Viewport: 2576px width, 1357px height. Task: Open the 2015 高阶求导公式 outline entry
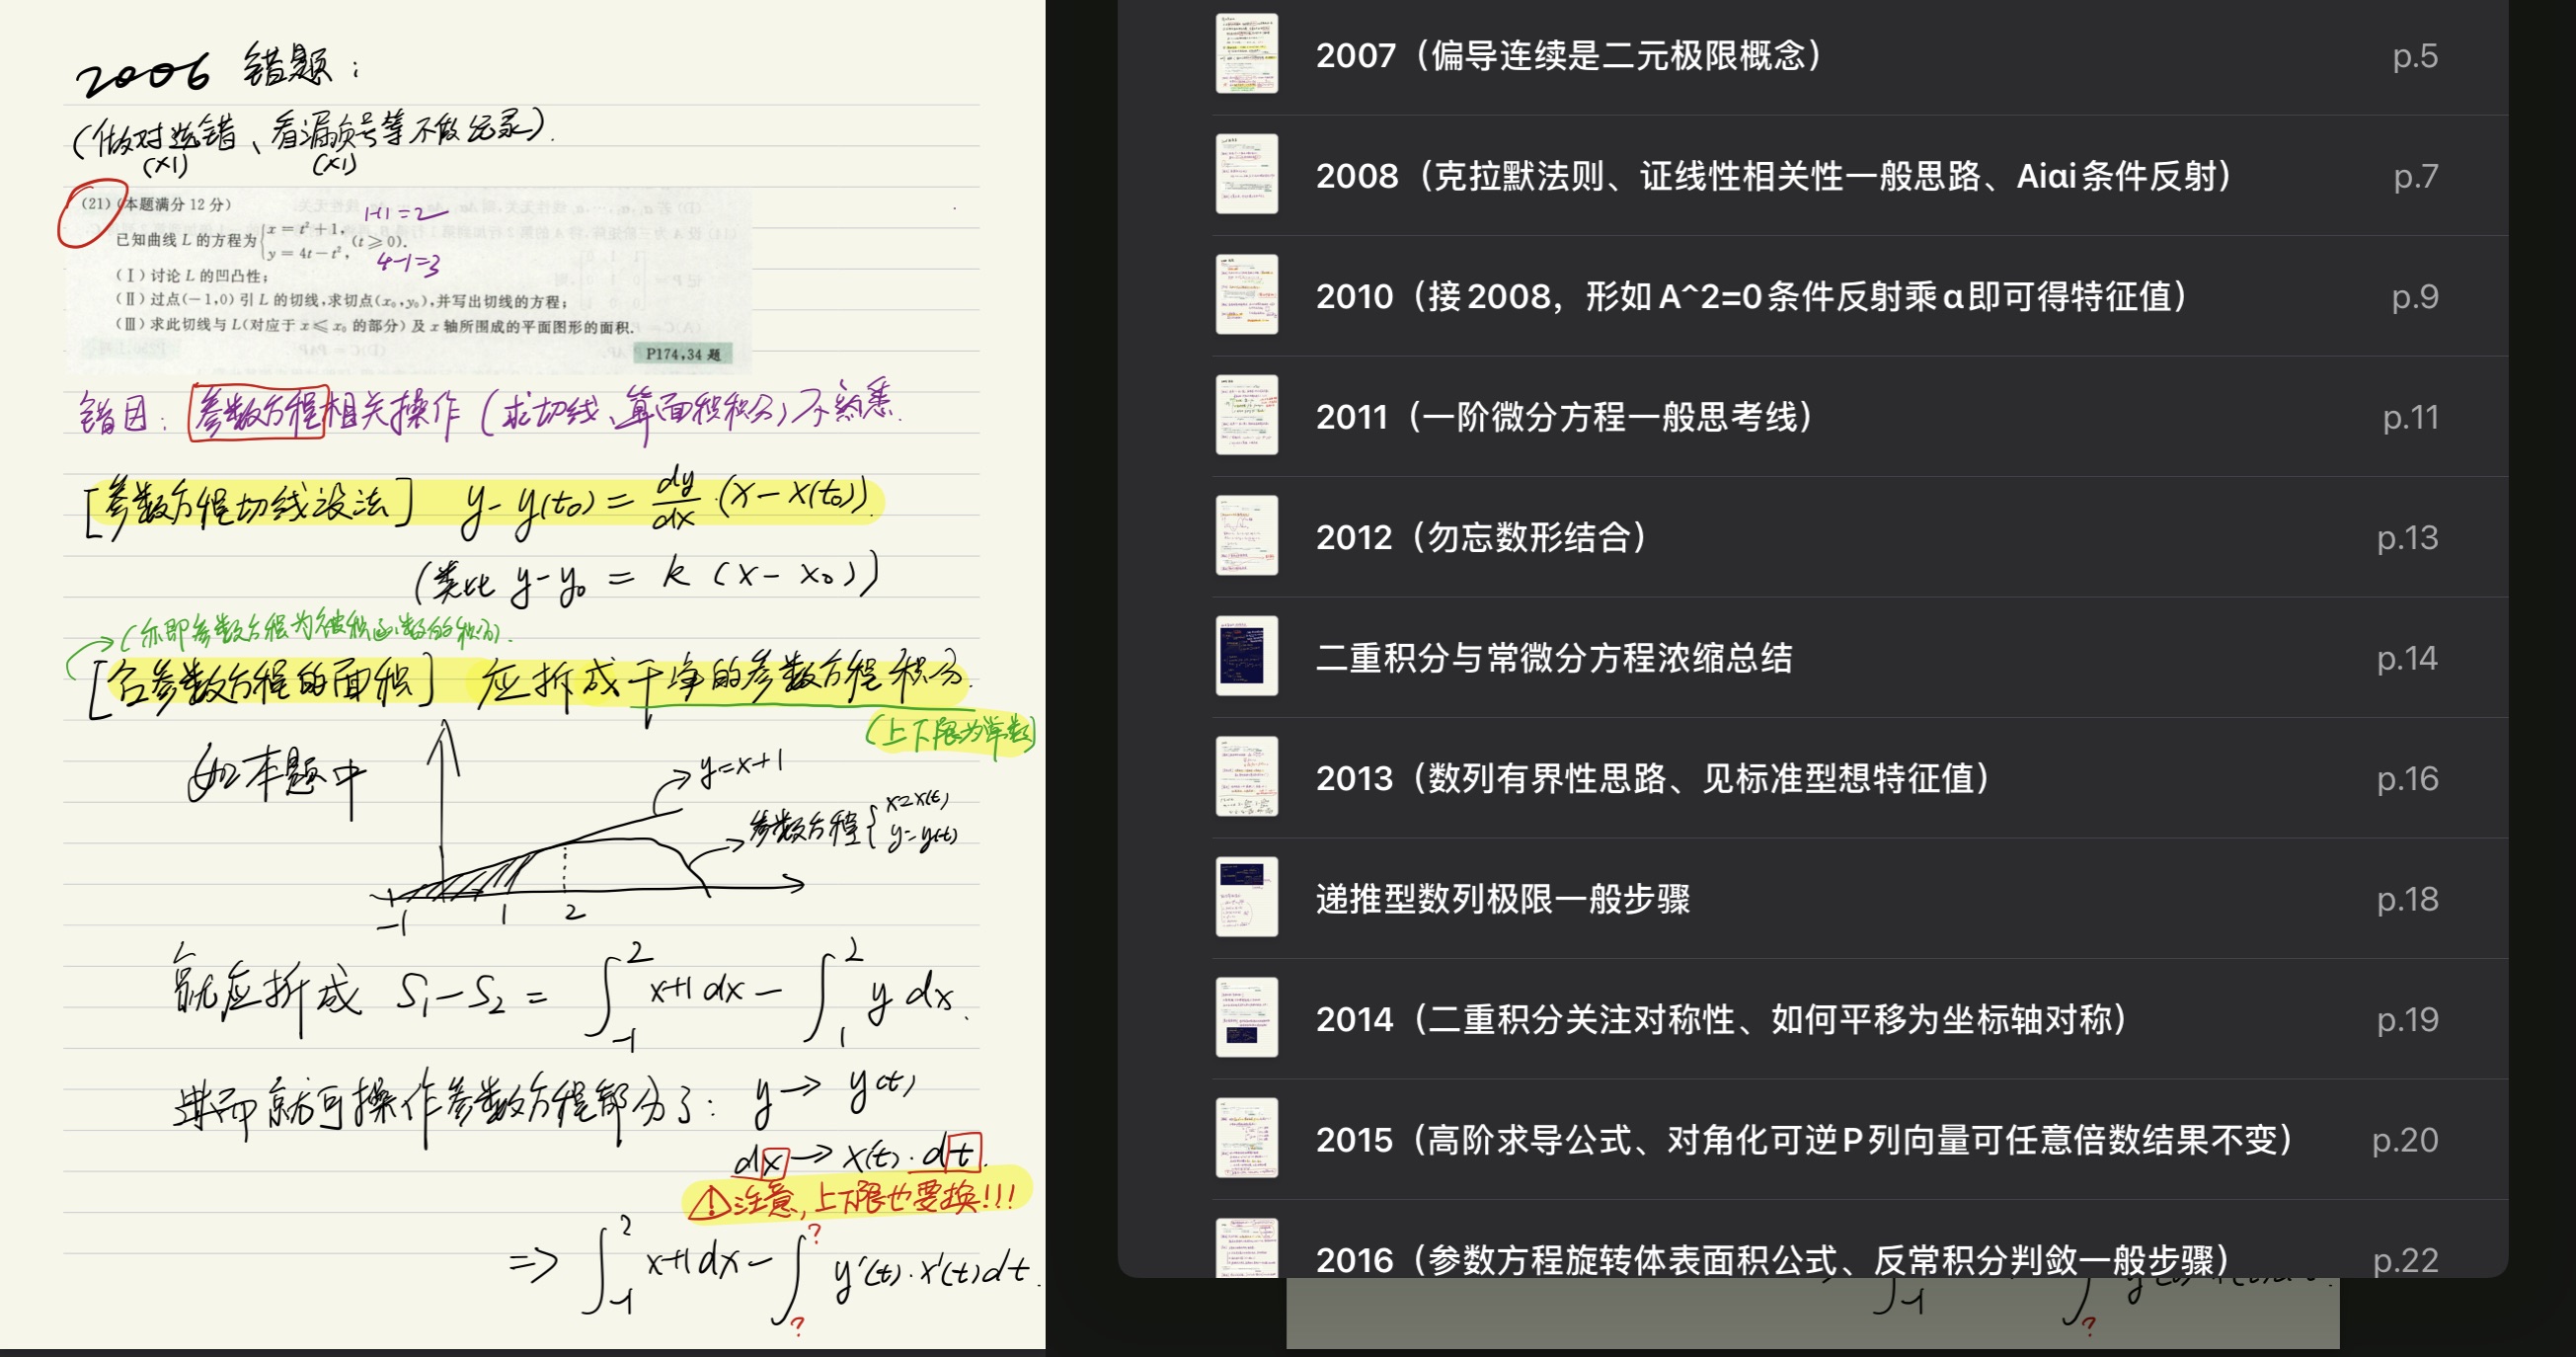click(x=1803, y=1139)
